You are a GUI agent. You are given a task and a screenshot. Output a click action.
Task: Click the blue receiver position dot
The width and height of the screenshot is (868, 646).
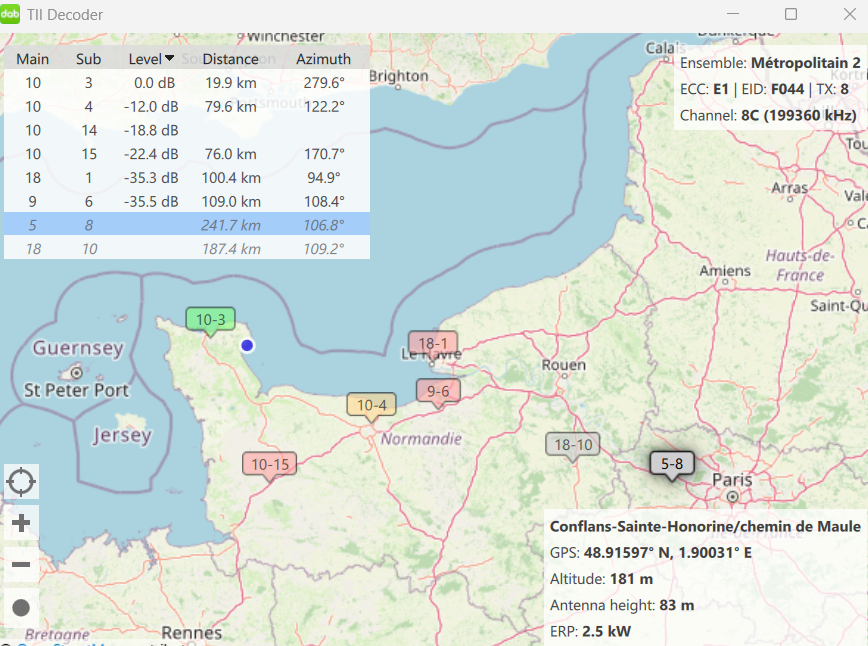(x=247, y=345)
